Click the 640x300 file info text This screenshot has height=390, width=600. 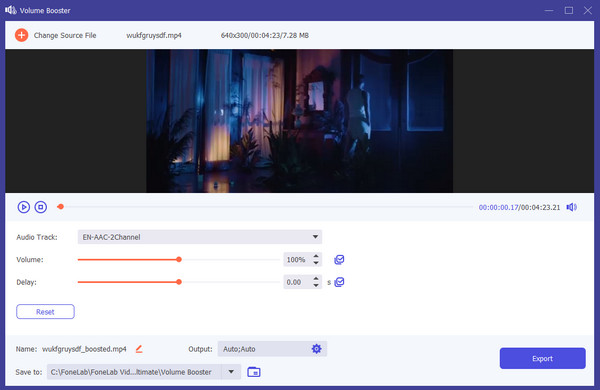click(265, 35)
